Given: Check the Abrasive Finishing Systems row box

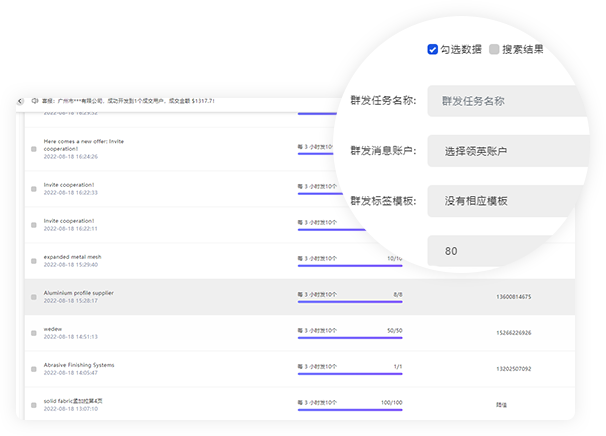Looking at the screenshot, I should pyautogui.click(x=33, y=369).
